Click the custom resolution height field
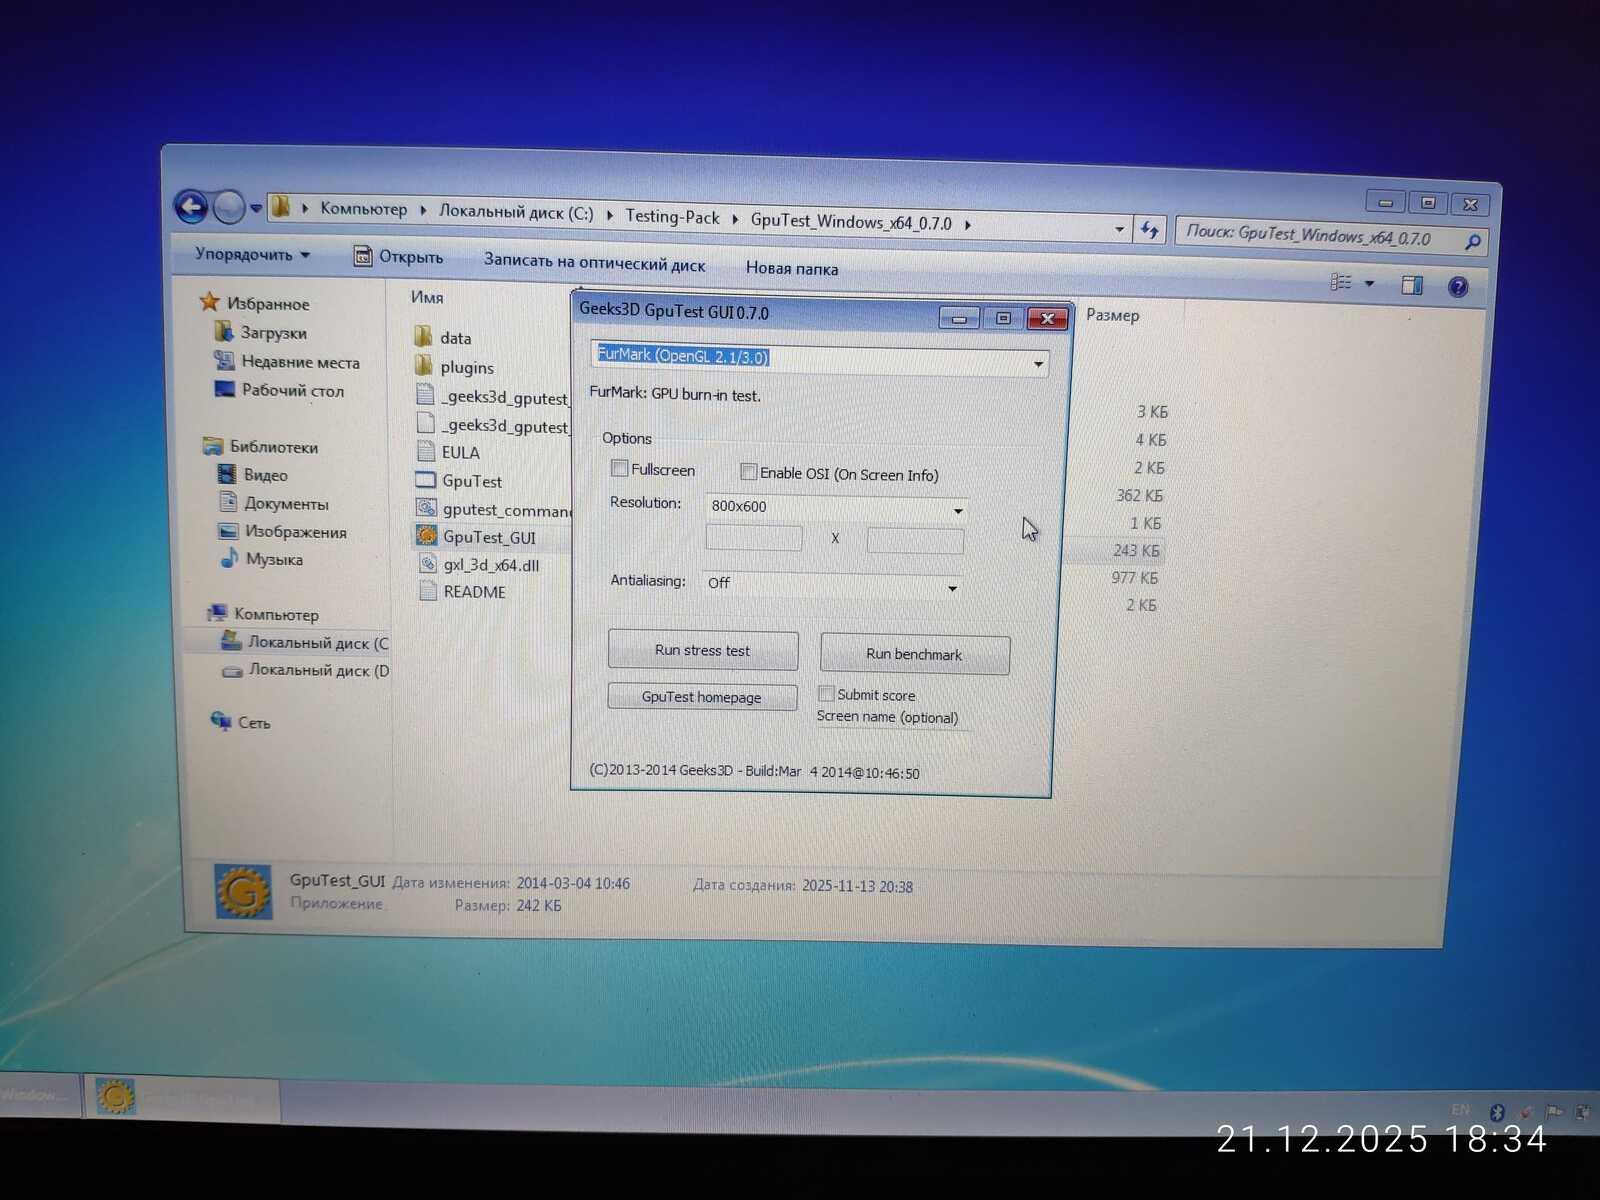This screenshot has width=1600, height=1200. (915, 541)
